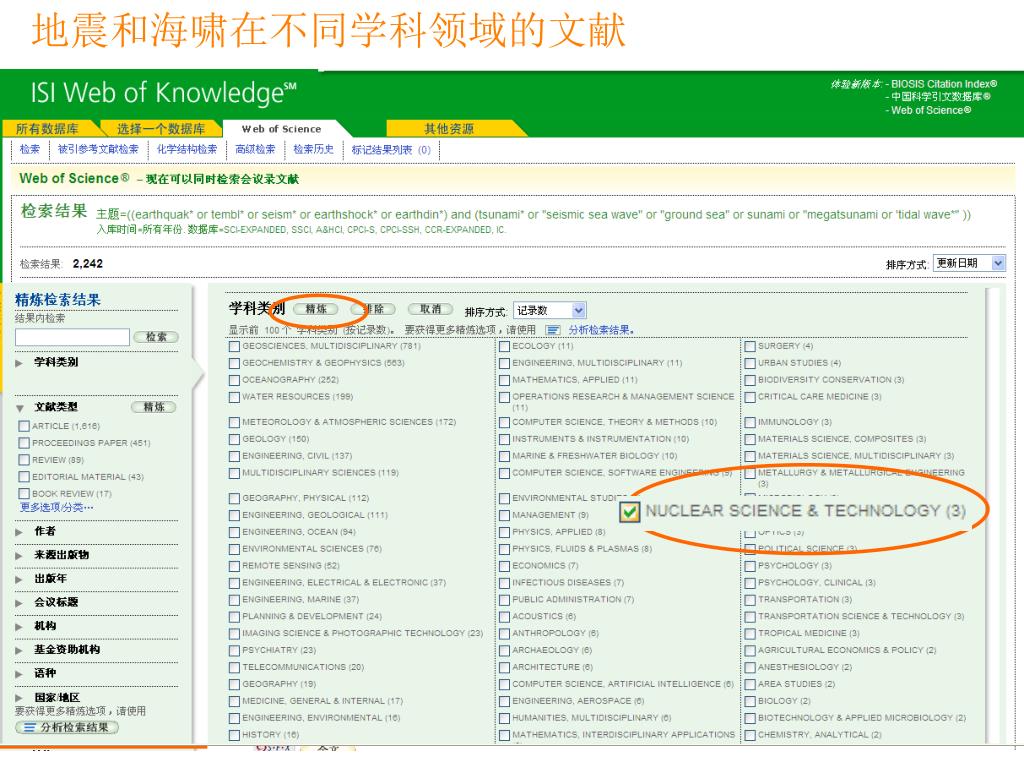
Task: Open 被引参考文献检索 menu link
Action: point(98,150)
